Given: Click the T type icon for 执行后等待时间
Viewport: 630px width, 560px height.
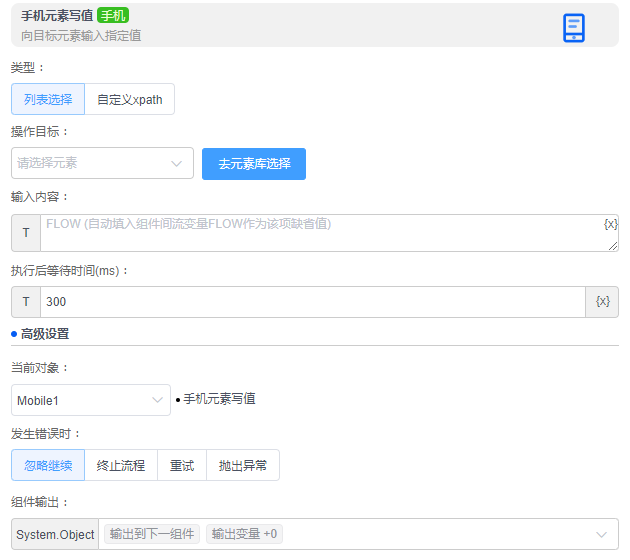Looking at the screenshot, I should click(x=26, y=301).
